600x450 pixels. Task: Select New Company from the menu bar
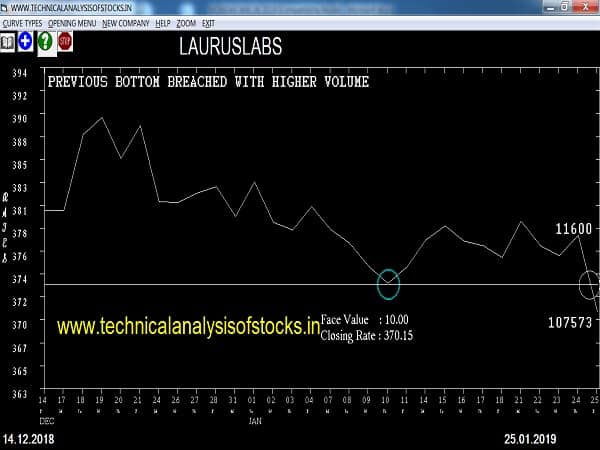124,22
